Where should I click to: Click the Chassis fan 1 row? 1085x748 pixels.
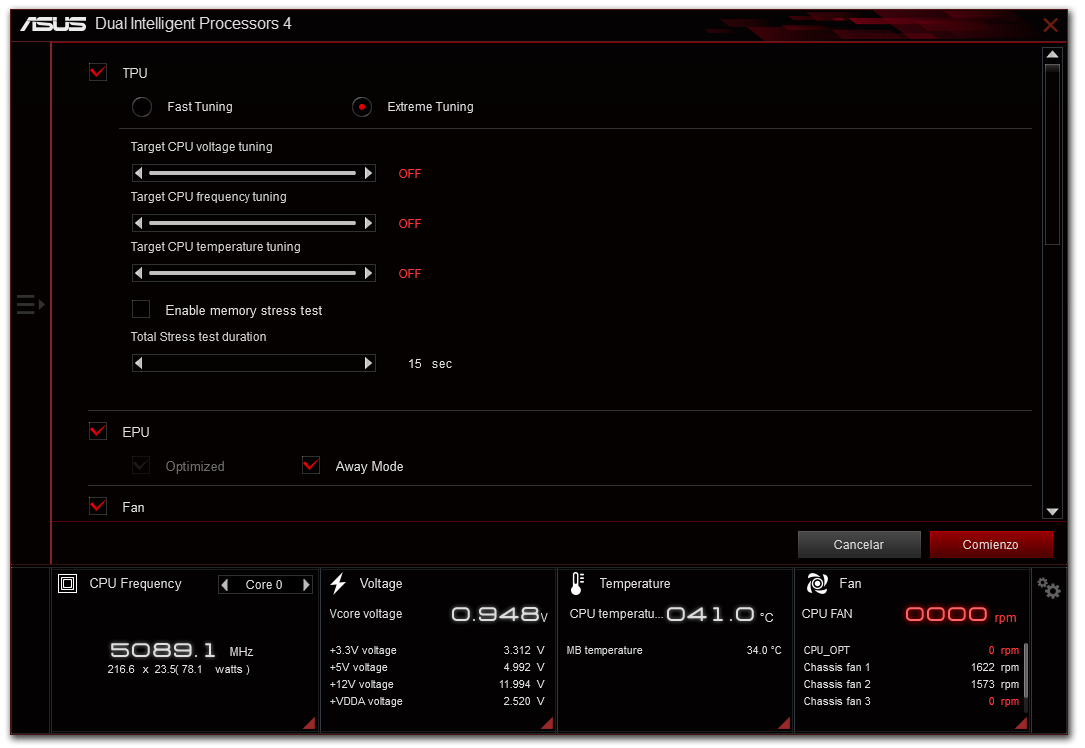click(x=911, y=668)
